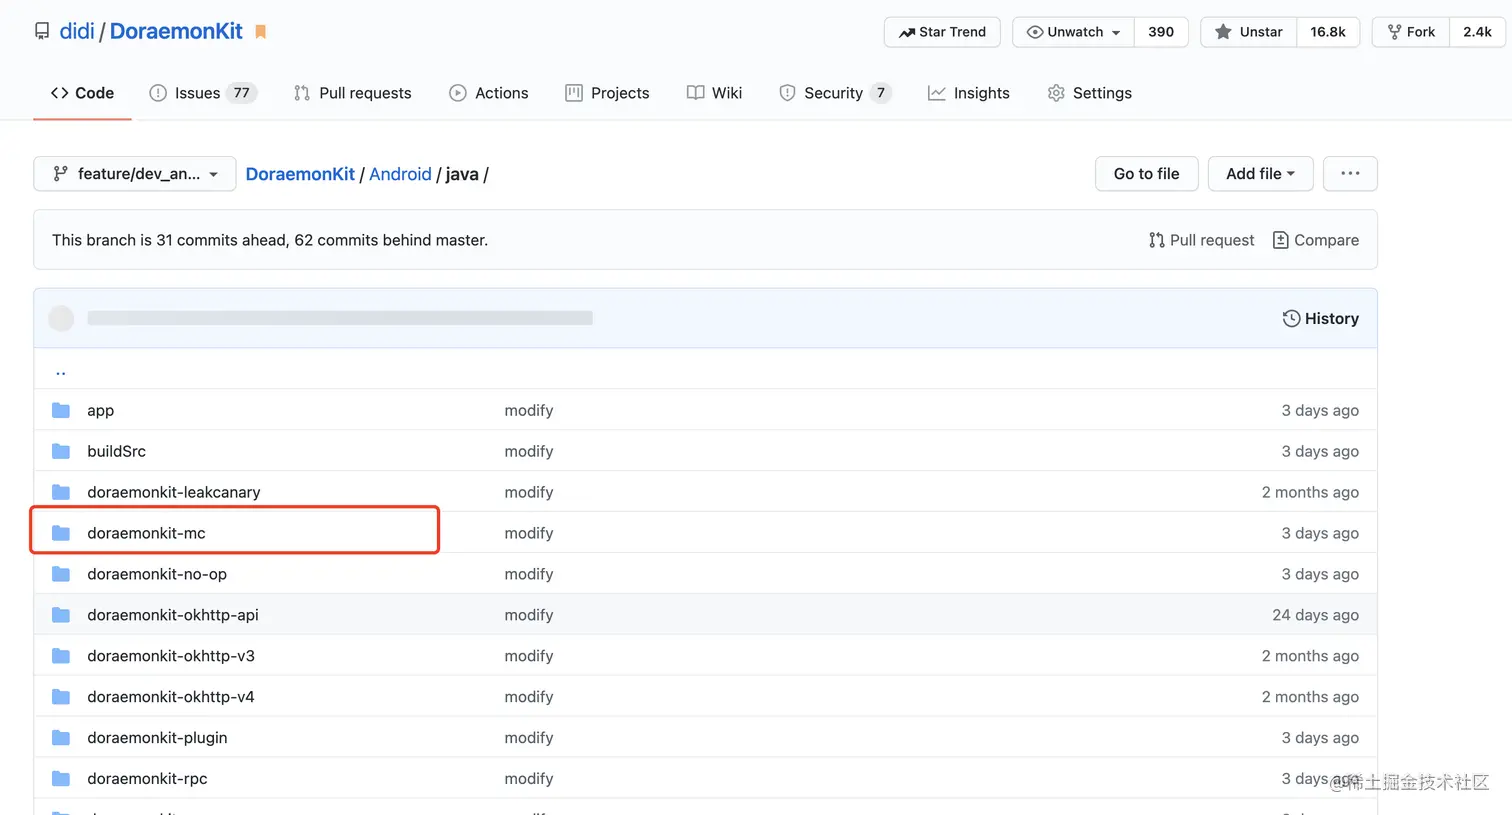Image resolution: width=1512 pixels, height=815 pixels.
Task: Open the Issues tab
Action: [203, 93]
